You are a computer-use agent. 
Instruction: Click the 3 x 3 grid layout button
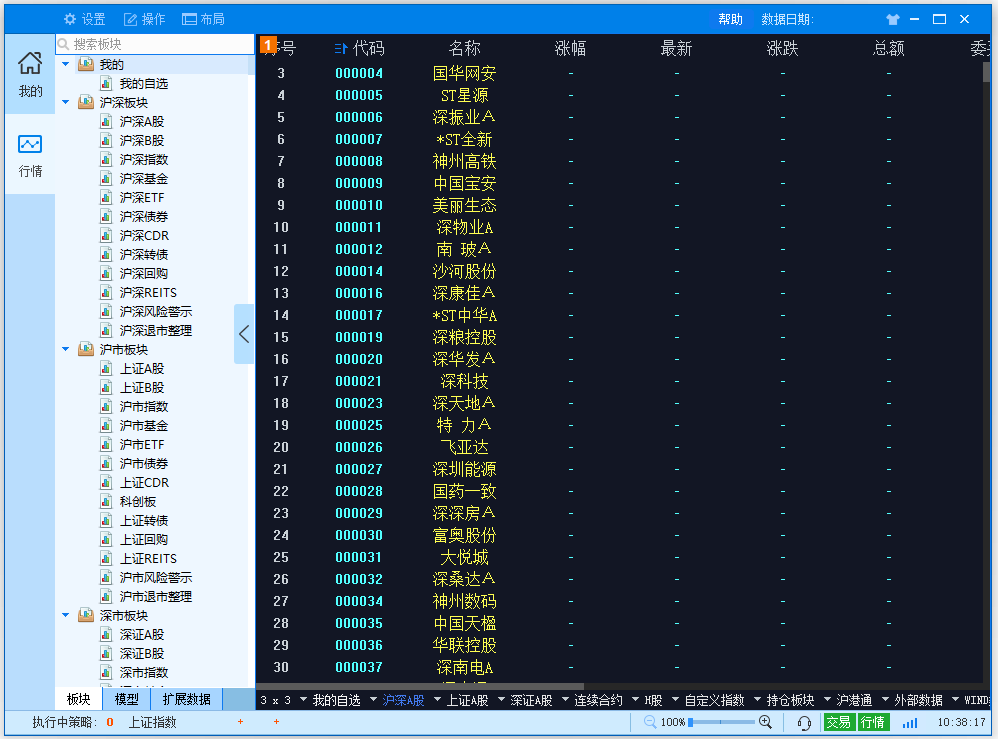point(276,700)
